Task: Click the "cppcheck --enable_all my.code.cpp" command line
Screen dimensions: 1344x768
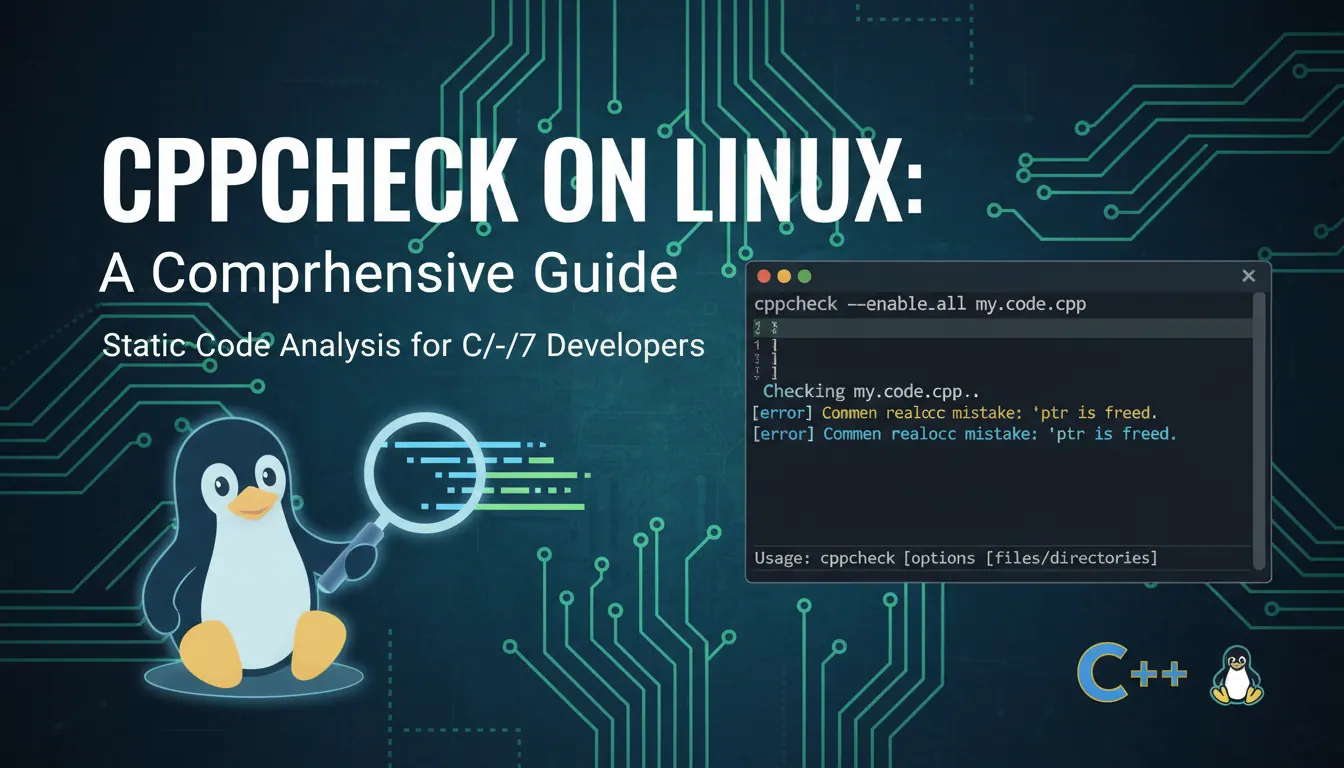Action: [920, 303]
